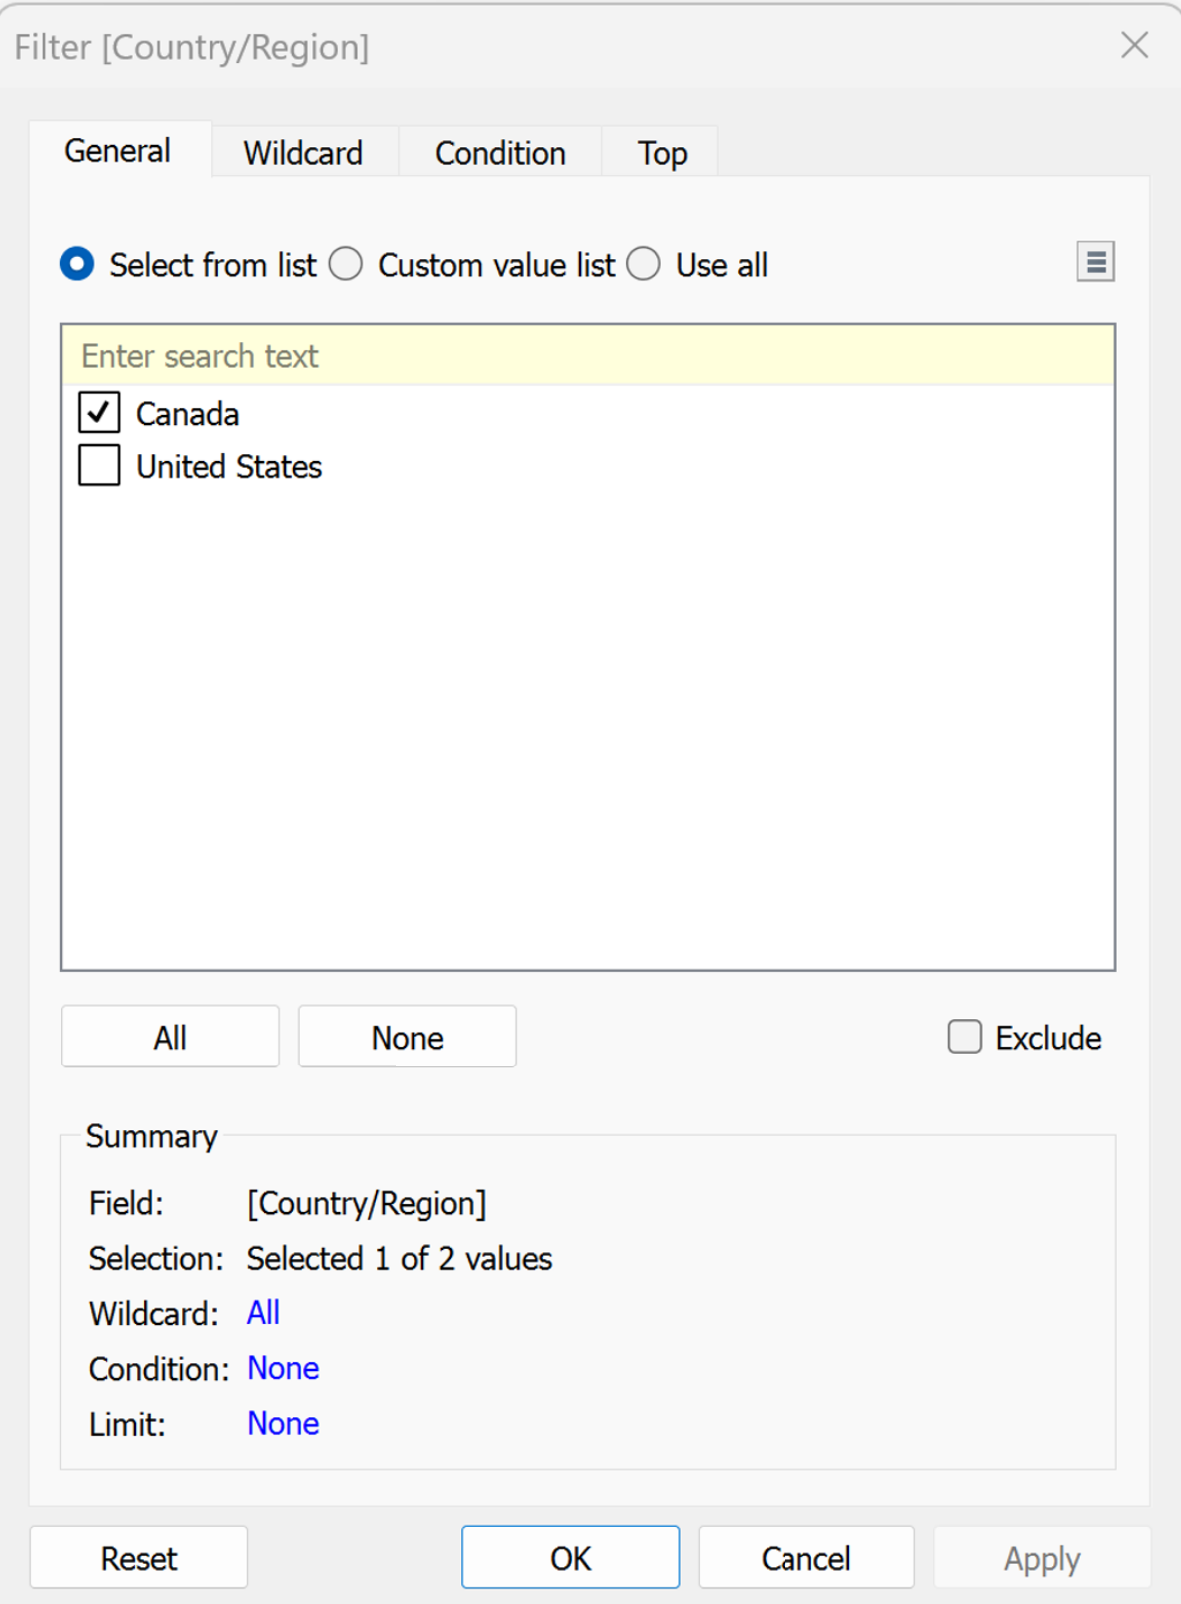Click the Enter search text field
Viewport: 1181px width, 1604px height.
(587, 356)
